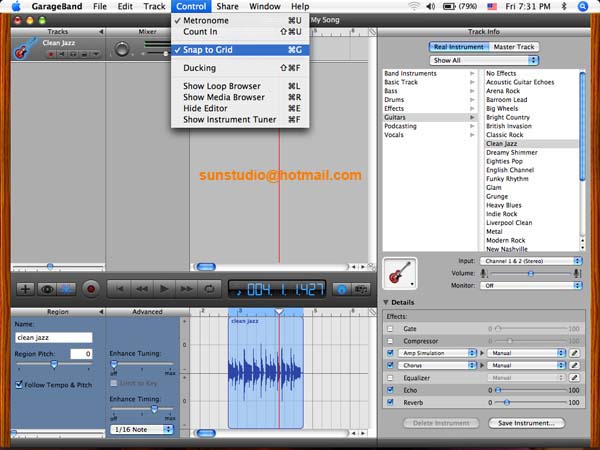This screenshot has width=600, height=450.
Task: Select Real Instrument tab
Action: 459,47
